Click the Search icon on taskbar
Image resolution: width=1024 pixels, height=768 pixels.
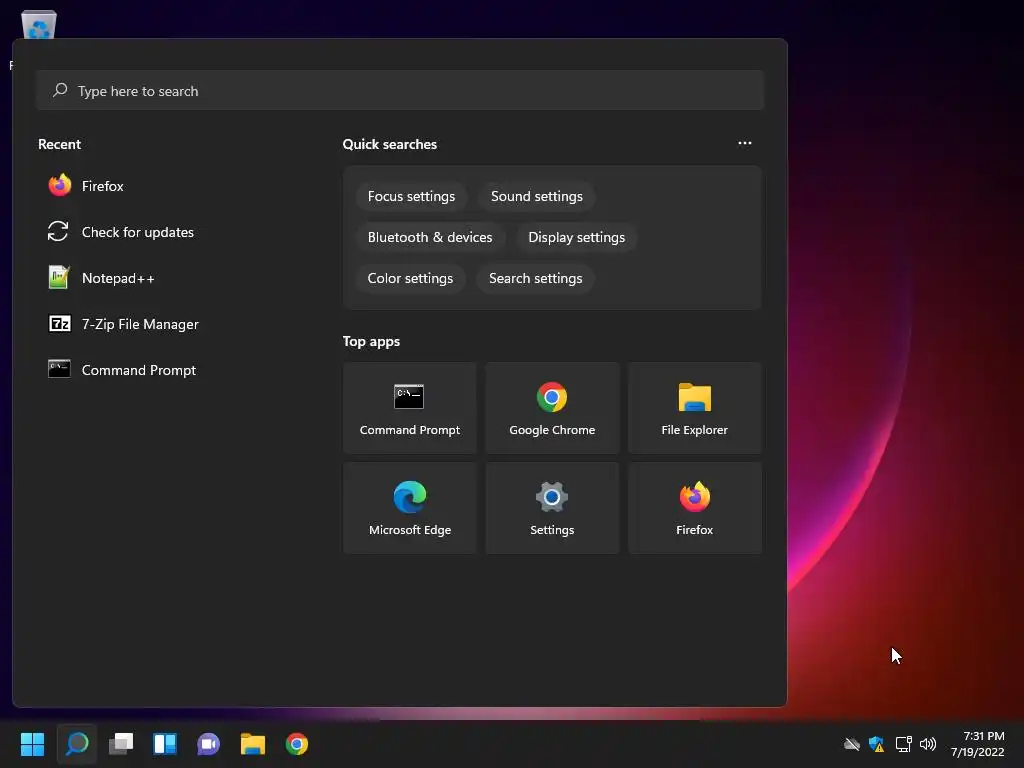76,744
